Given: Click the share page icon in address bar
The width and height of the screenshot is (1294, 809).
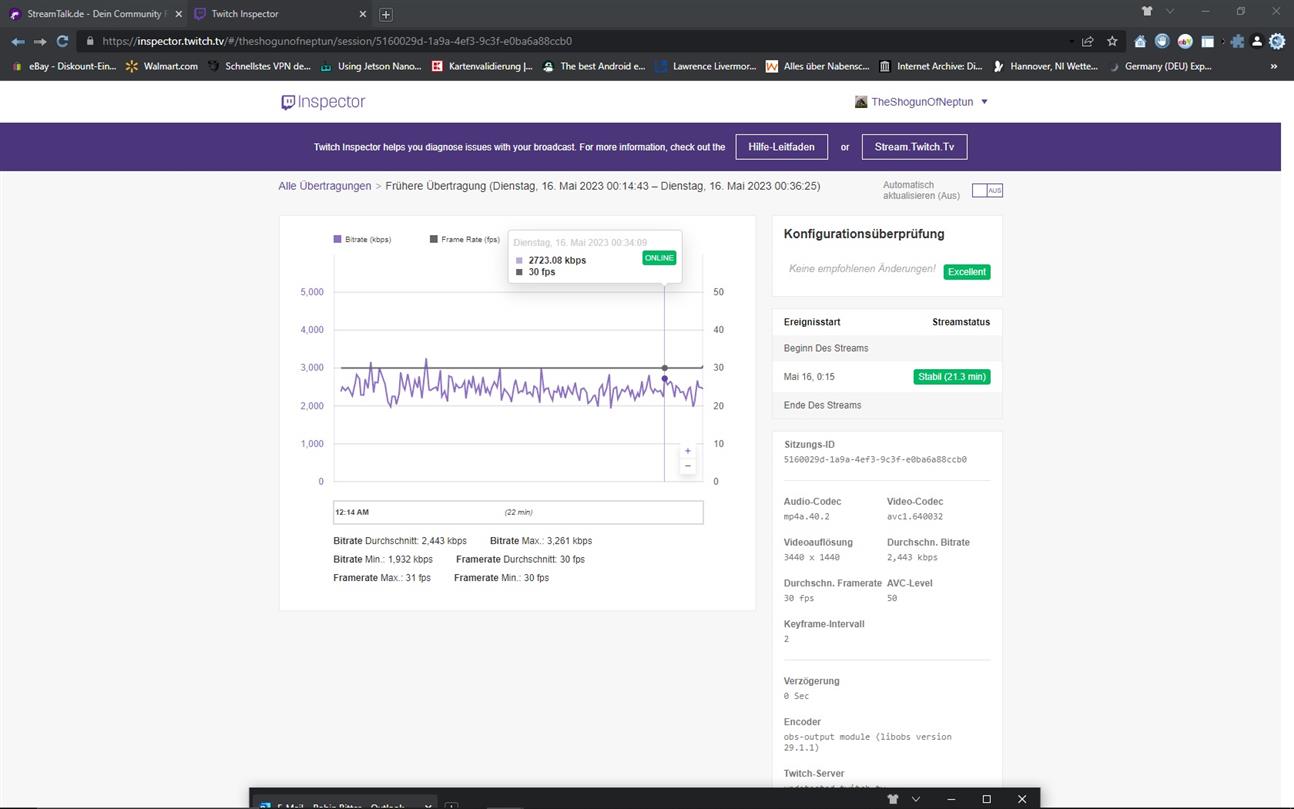Looking at the screenshot, I should pyautogui.click(x=1088, y=41).
